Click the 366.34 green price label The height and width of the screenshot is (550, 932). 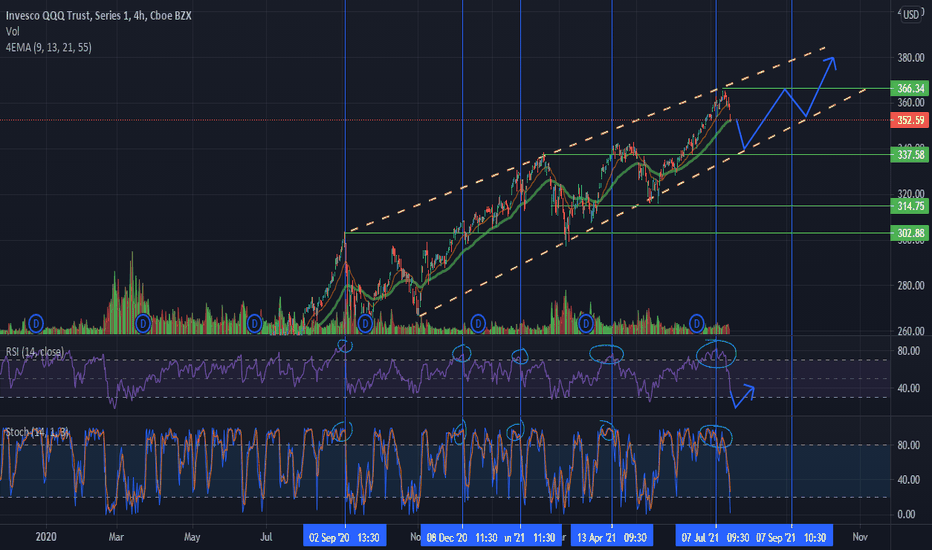click(x=910, y=89)
